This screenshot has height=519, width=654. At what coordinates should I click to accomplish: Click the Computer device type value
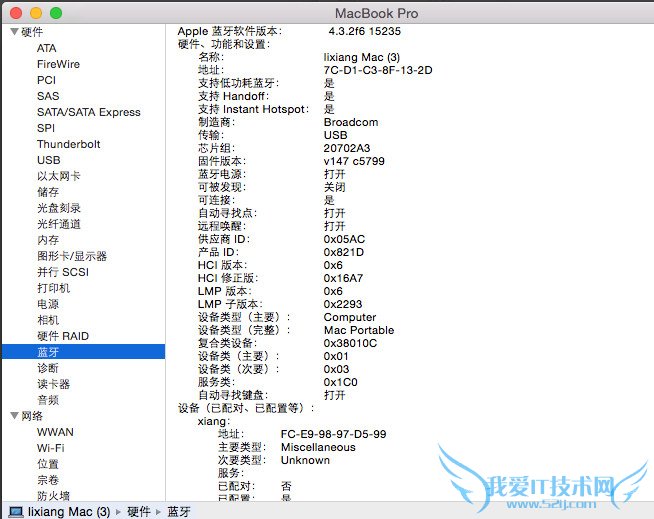click(350, 317)
